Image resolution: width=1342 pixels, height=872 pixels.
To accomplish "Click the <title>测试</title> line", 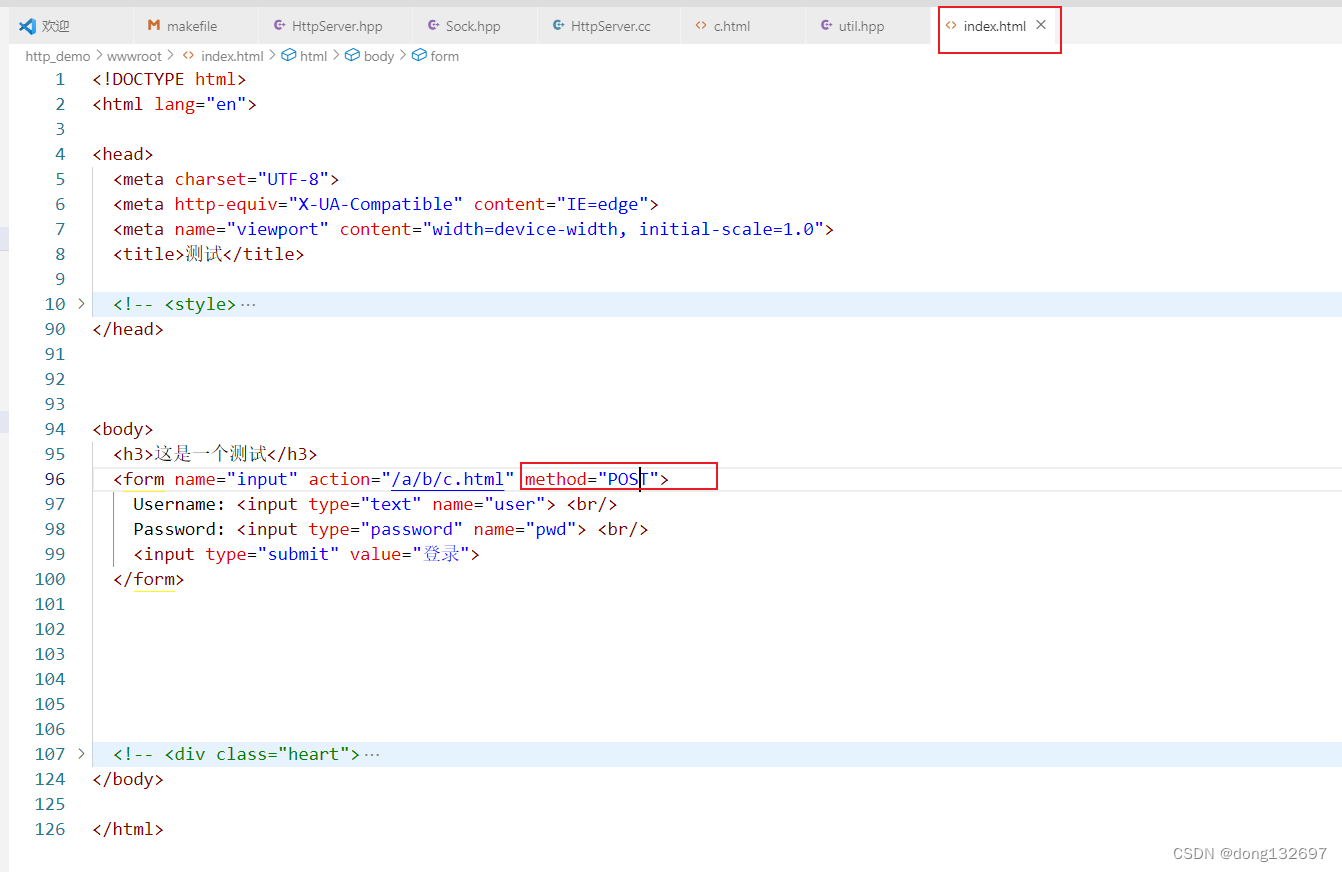I will [x=209, y=254].
